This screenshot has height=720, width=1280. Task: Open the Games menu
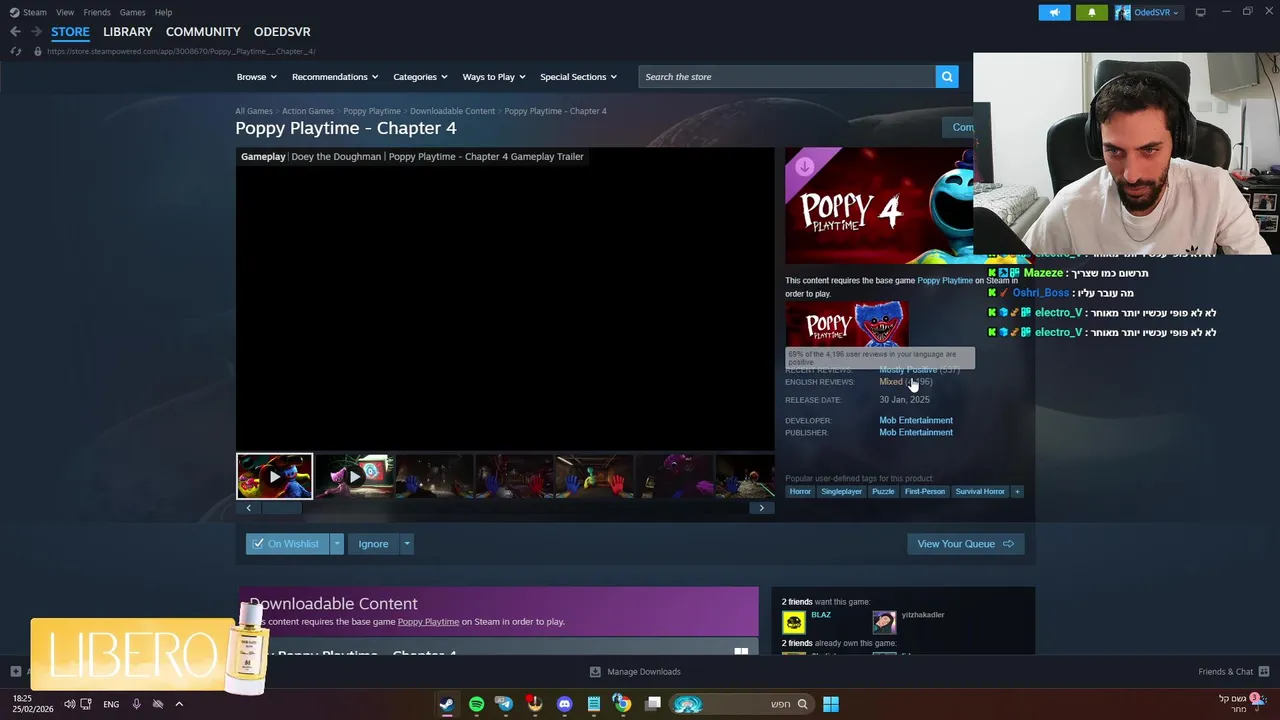point(132,12)
